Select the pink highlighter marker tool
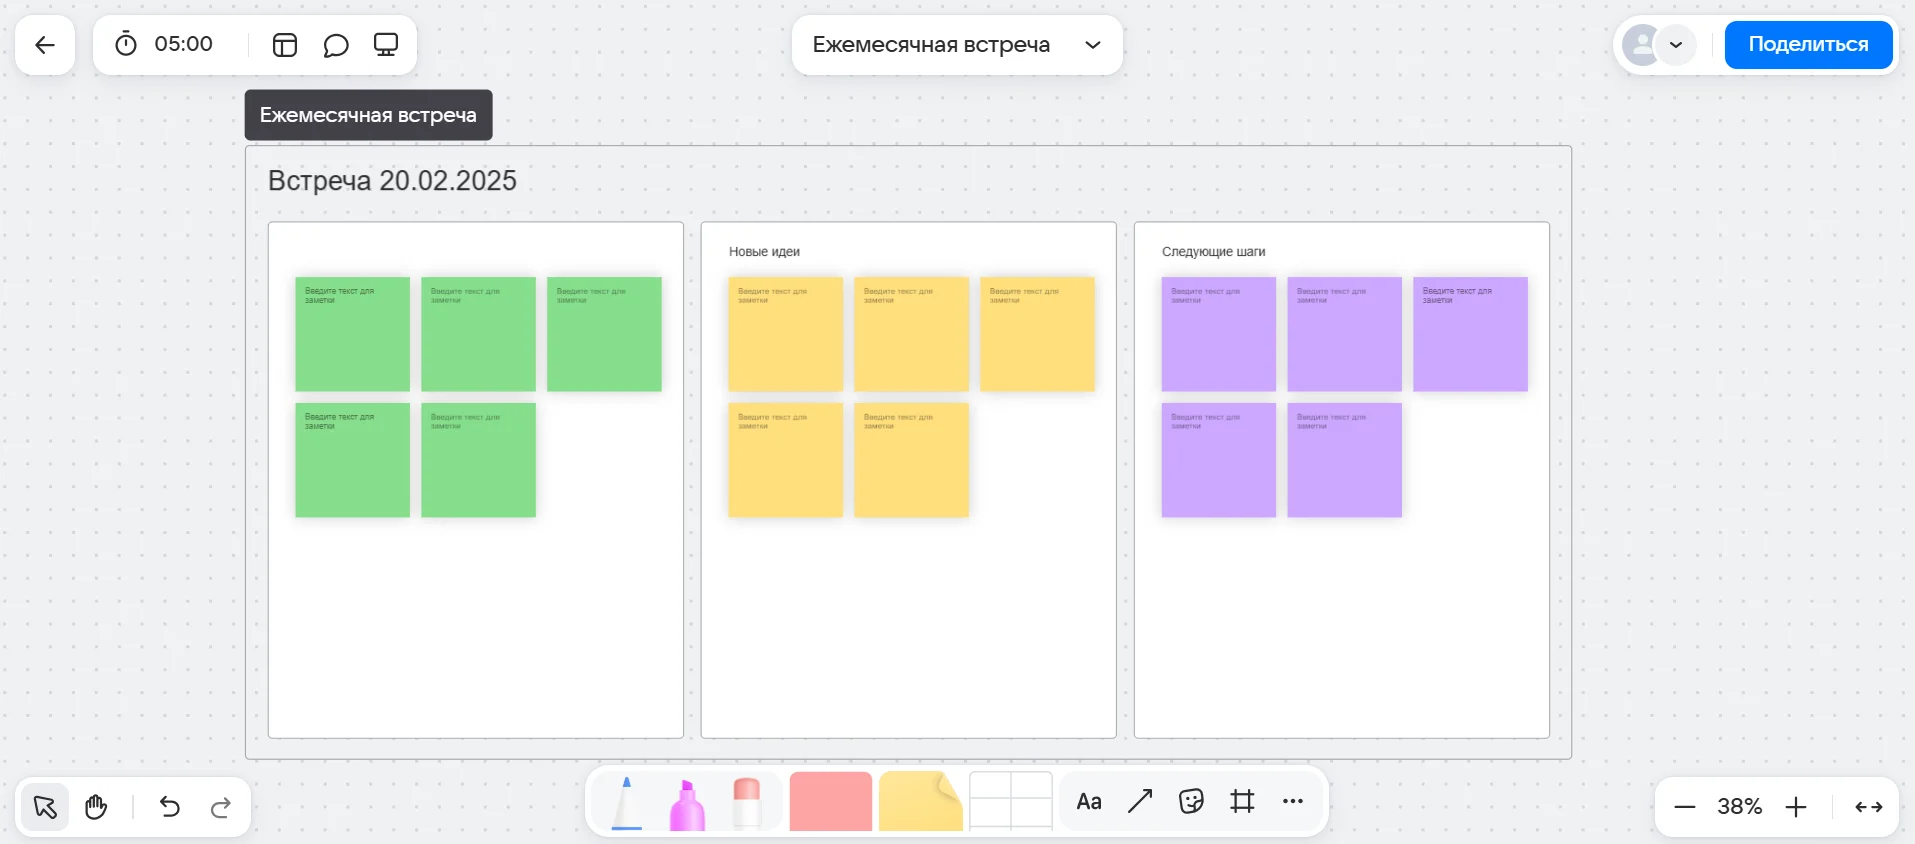Screen dimensions: 1915x844 pos(687,804)
